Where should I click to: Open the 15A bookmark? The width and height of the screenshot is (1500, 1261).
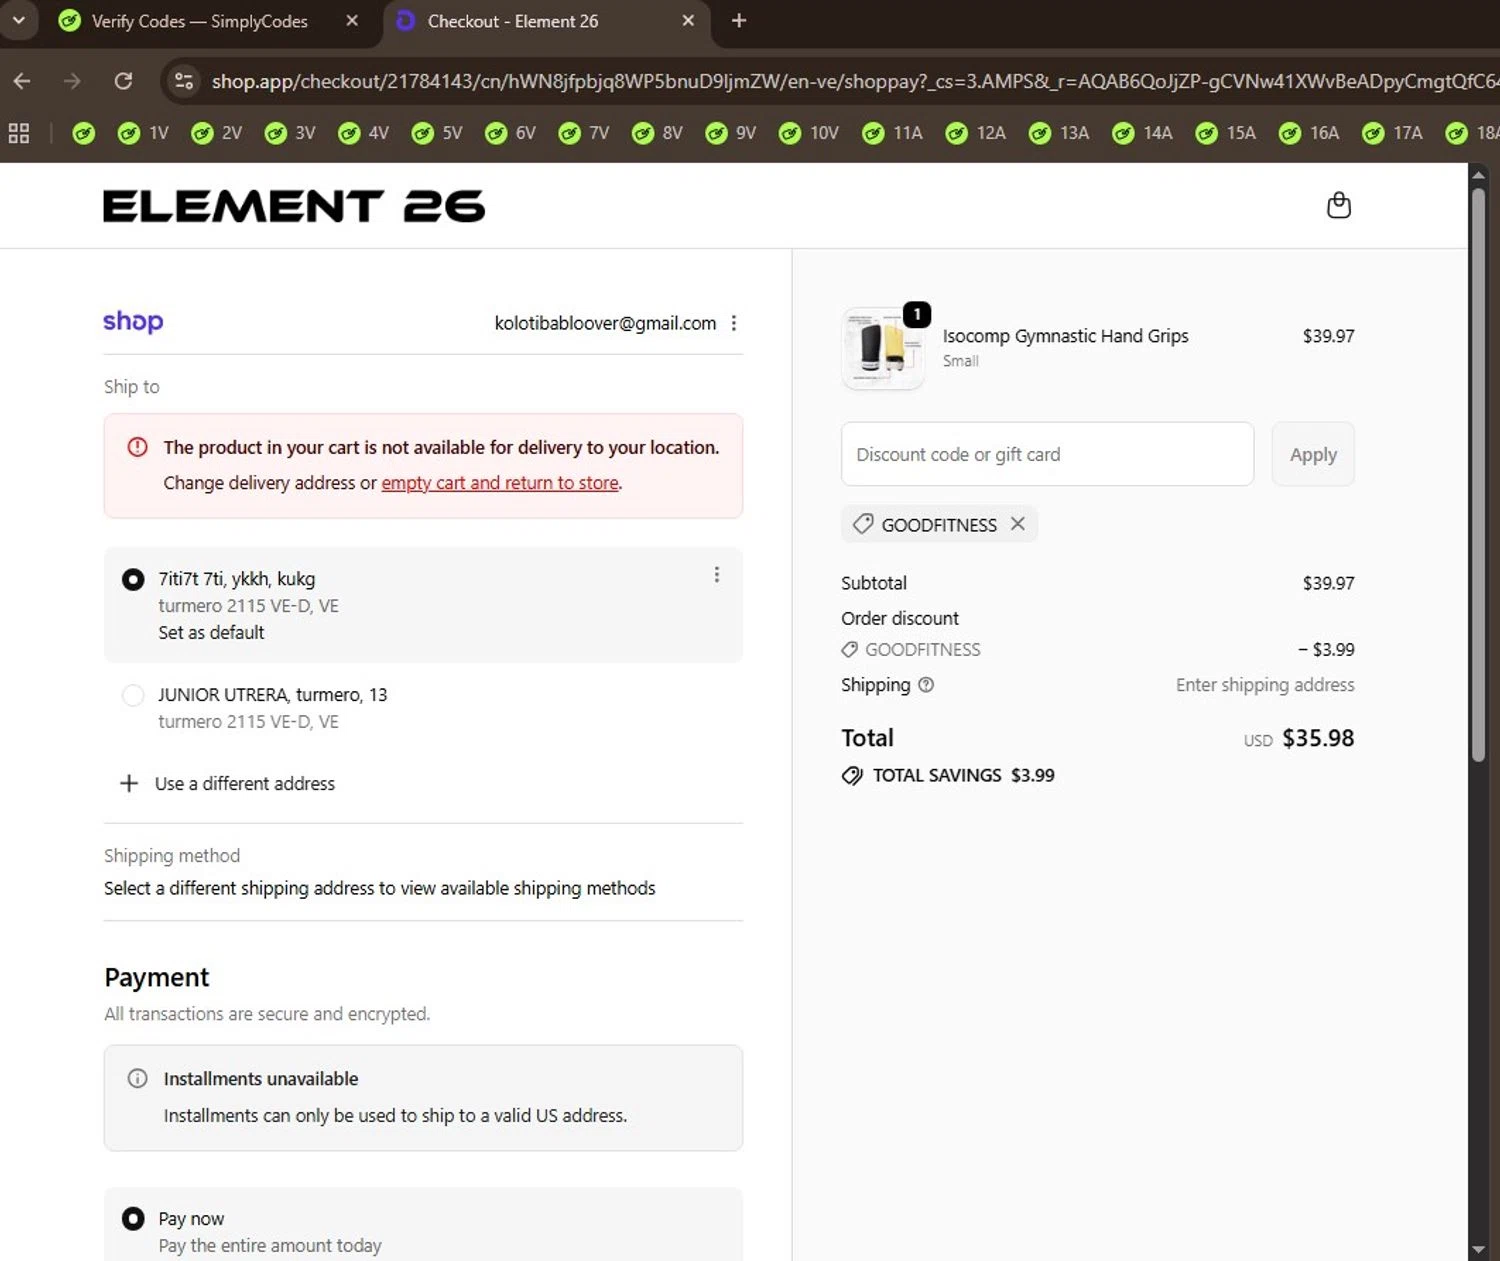(x=1226, y=133)
